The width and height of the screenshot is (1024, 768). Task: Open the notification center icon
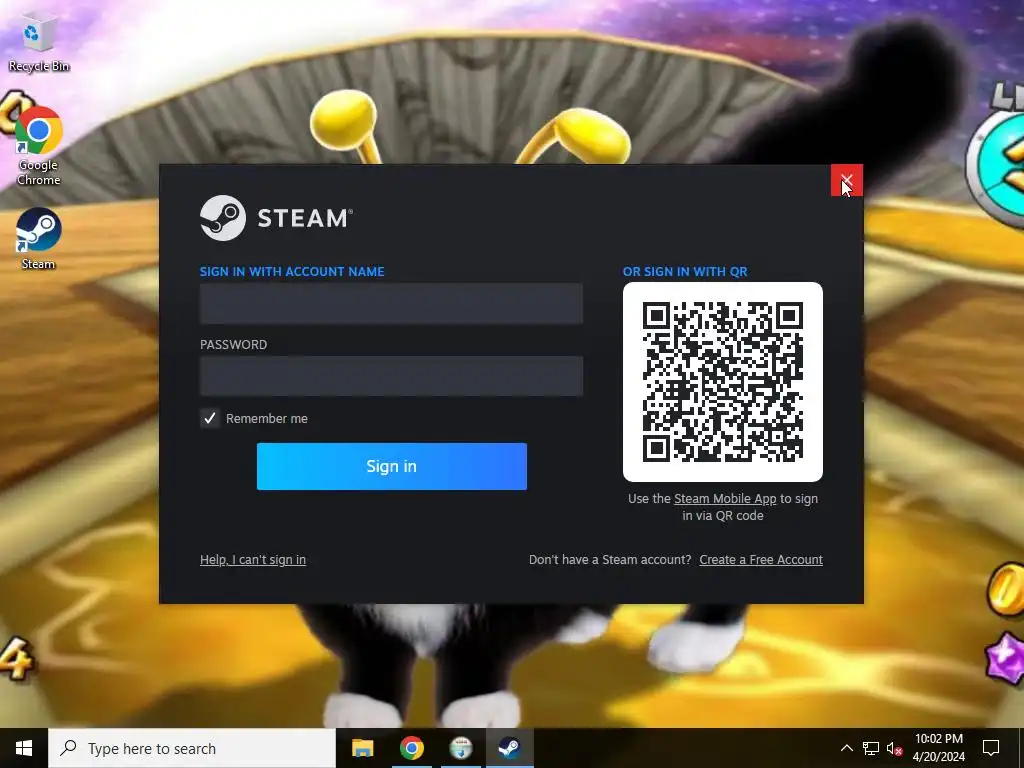point(991,748)
